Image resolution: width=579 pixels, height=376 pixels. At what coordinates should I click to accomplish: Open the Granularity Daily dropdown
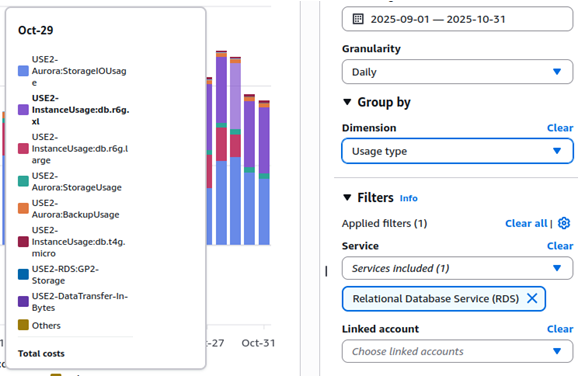(x=457, y=72)
